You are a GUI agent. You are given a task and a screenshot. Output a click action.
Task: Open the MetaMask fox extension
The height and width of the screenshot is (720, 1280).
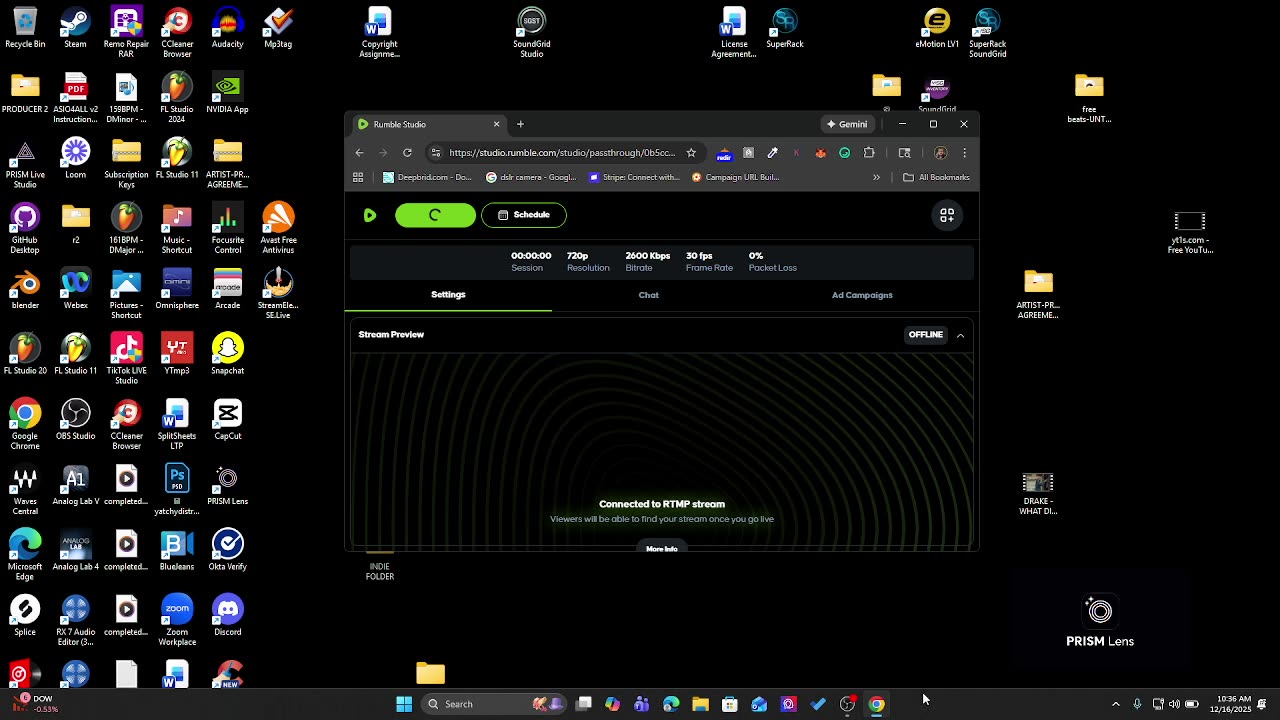(x=820, y=153)
